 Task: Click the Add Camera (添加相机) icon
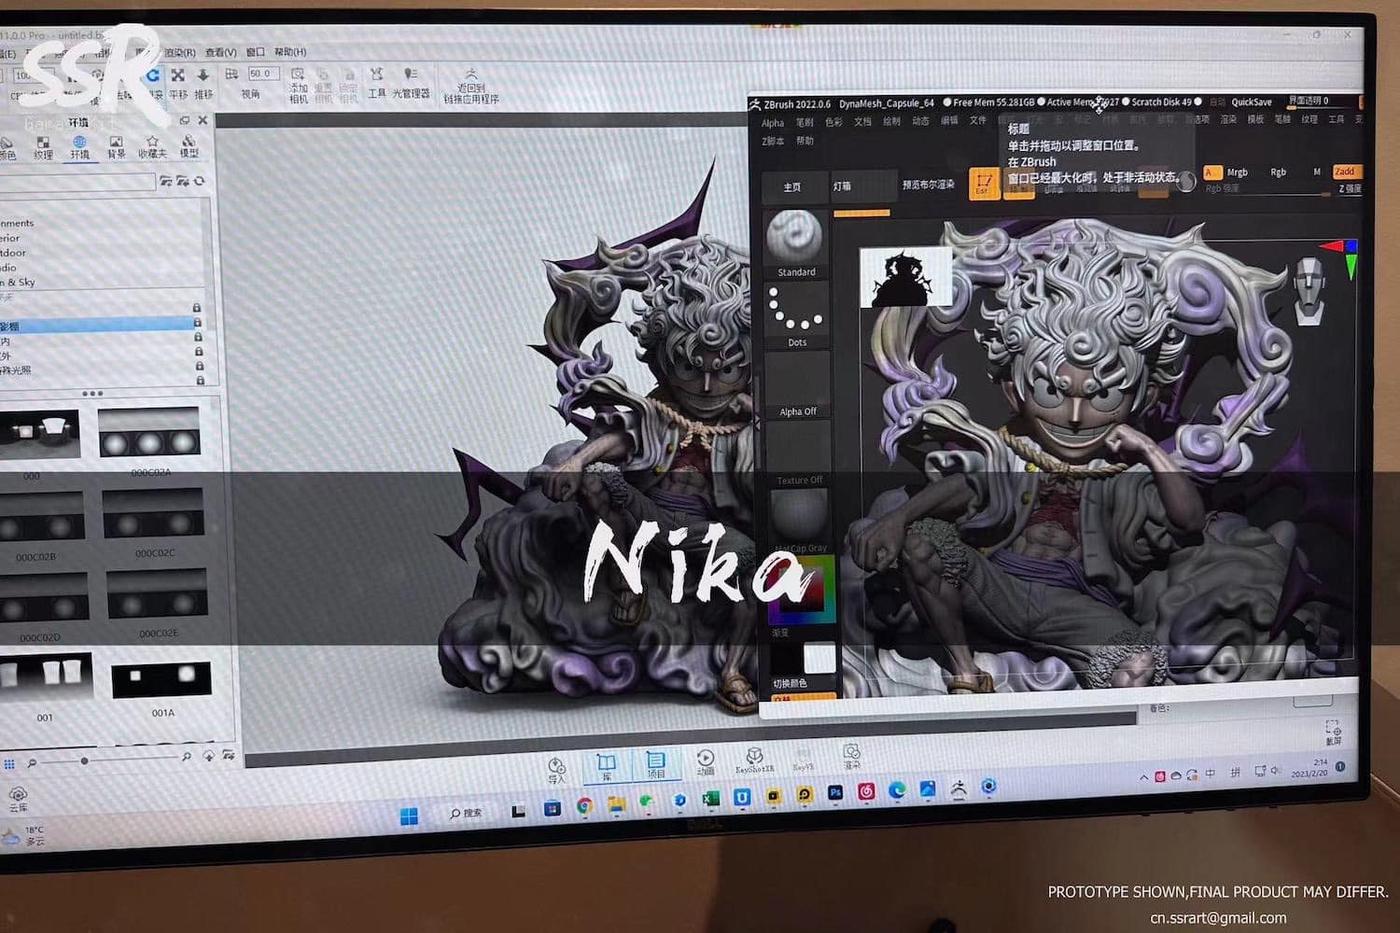298,85
